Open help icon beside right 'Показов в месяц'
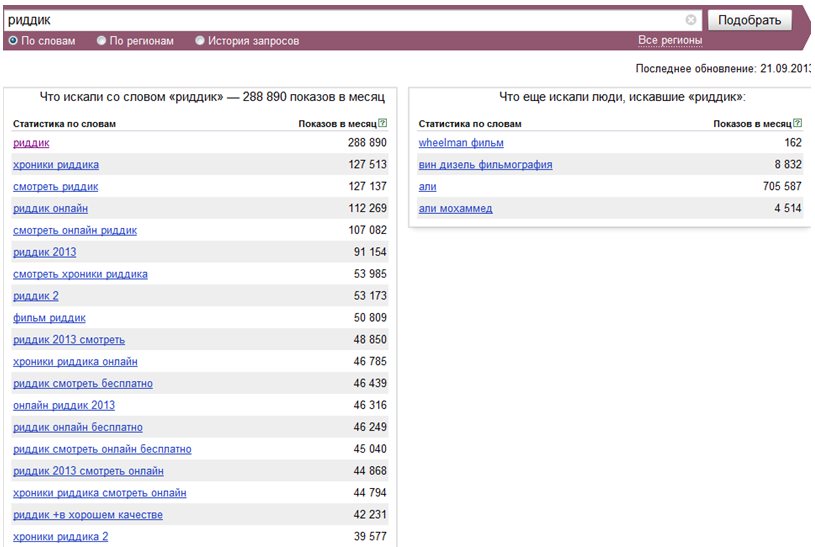This screenshot has height=547, width=815. point(798,123)
